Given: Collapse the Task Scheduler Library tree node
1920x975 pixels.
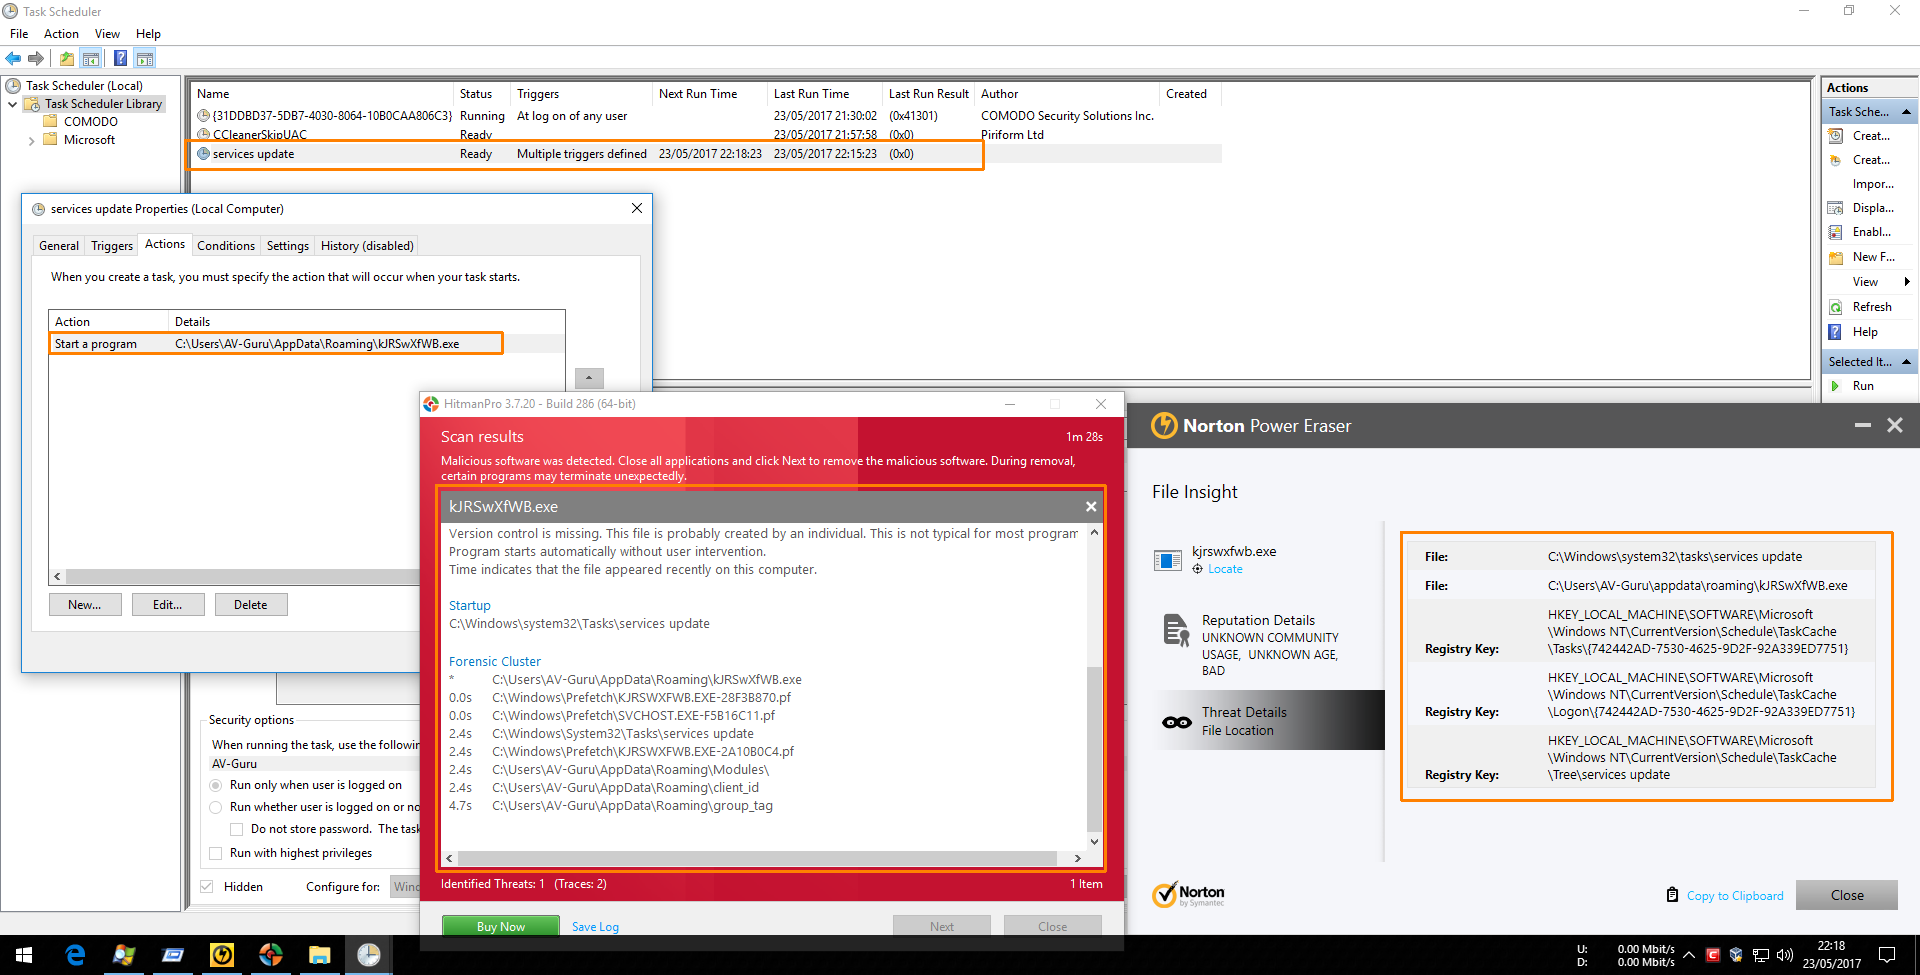Looking at the screenshot, I should tap(12, 104).
